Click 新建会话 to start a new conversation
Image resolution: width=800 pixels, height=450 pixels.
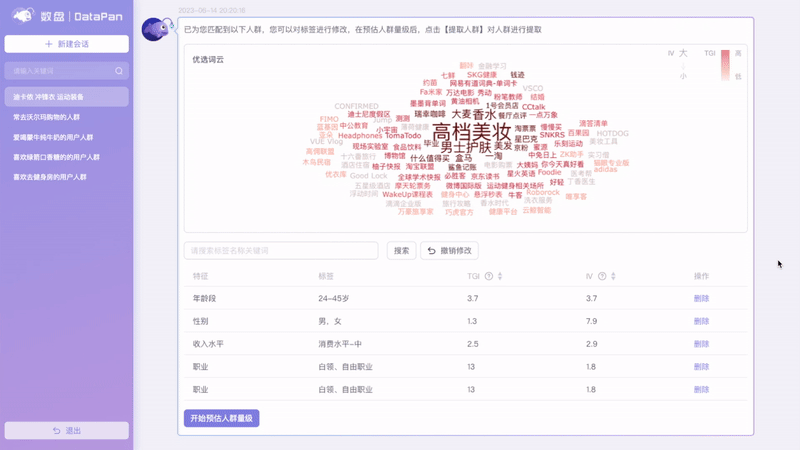(x=66, y=44)
